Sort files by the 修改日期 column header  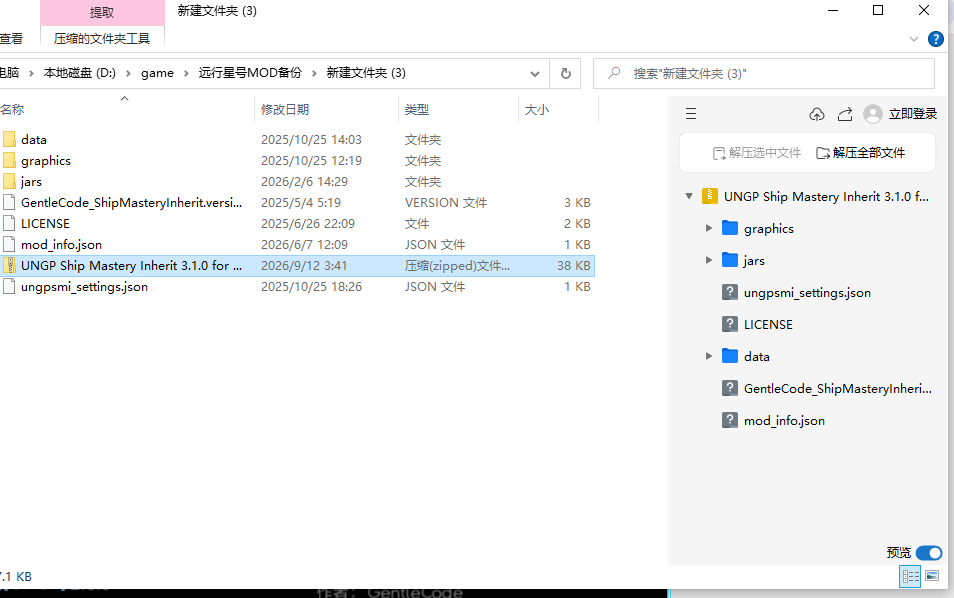point(326,110)
